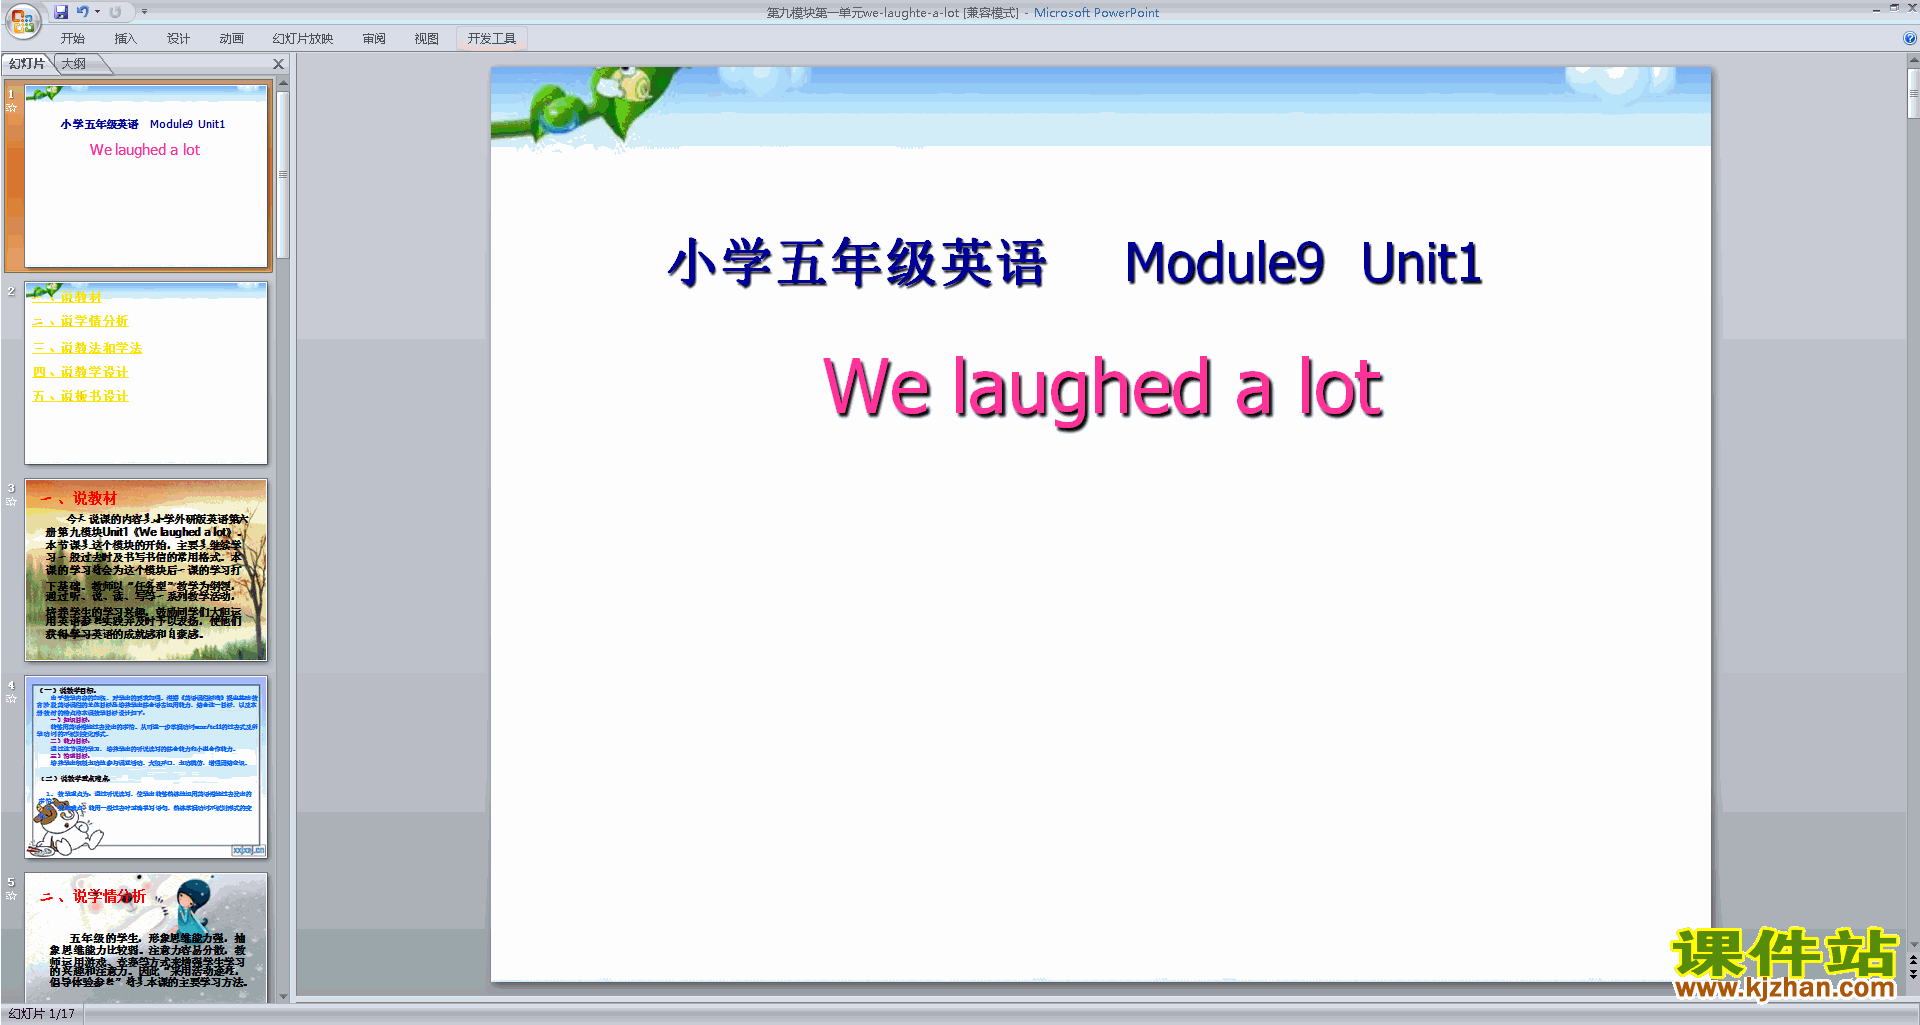Click the Module9 Unit1 text on slide

1303,264
